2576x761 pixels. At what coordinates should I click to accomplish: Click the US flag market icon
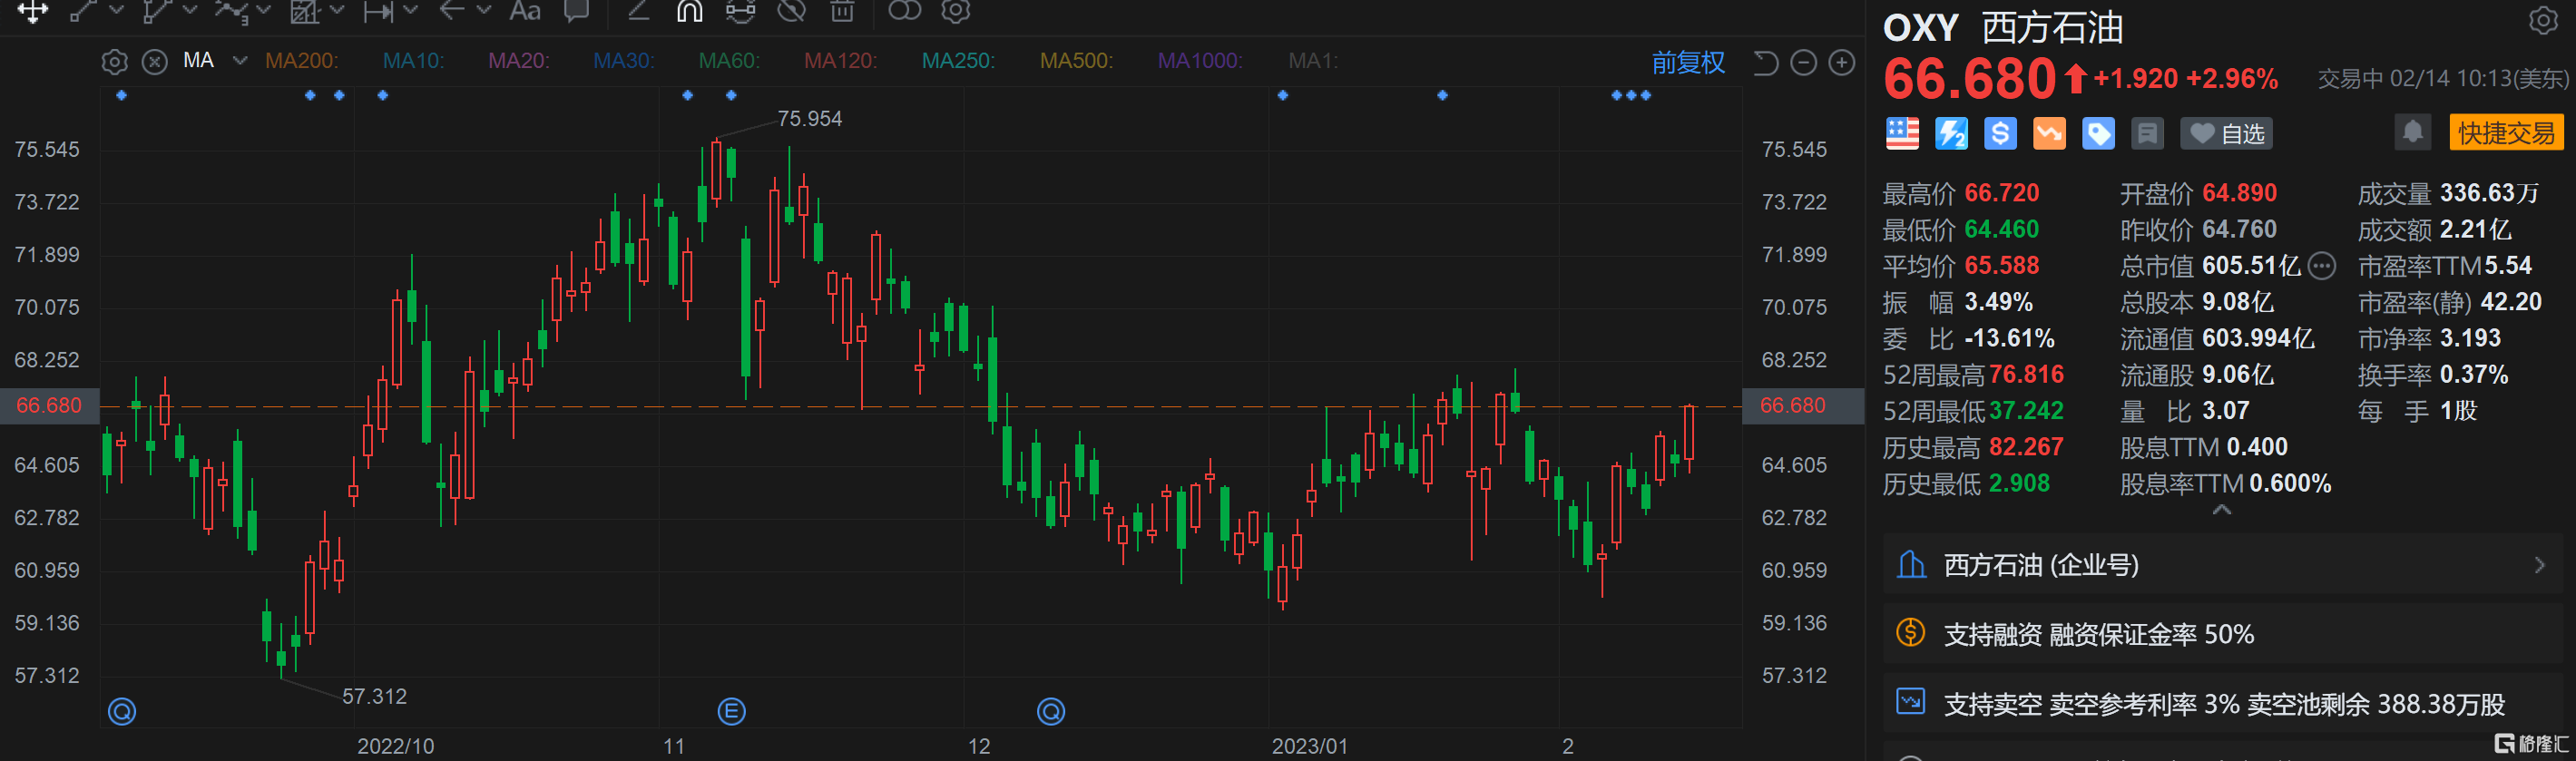1902,133
